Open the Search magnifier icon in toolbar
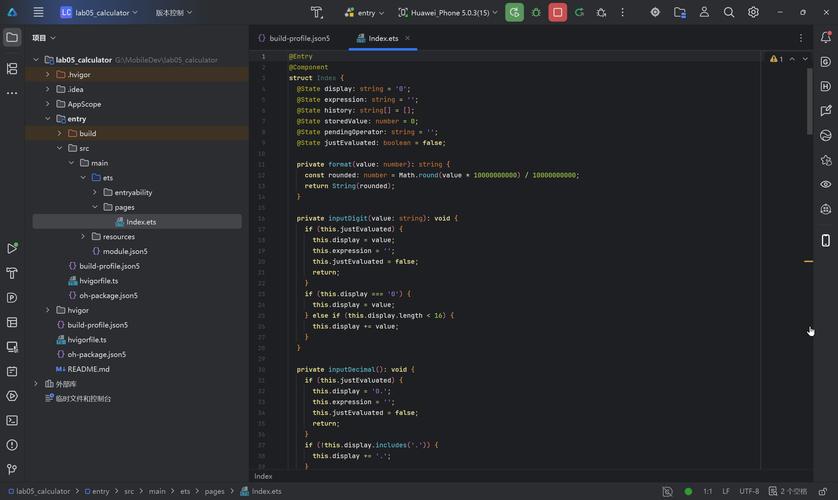The height and width of the screenshot is (500, 838). click(x=728, y=12)
